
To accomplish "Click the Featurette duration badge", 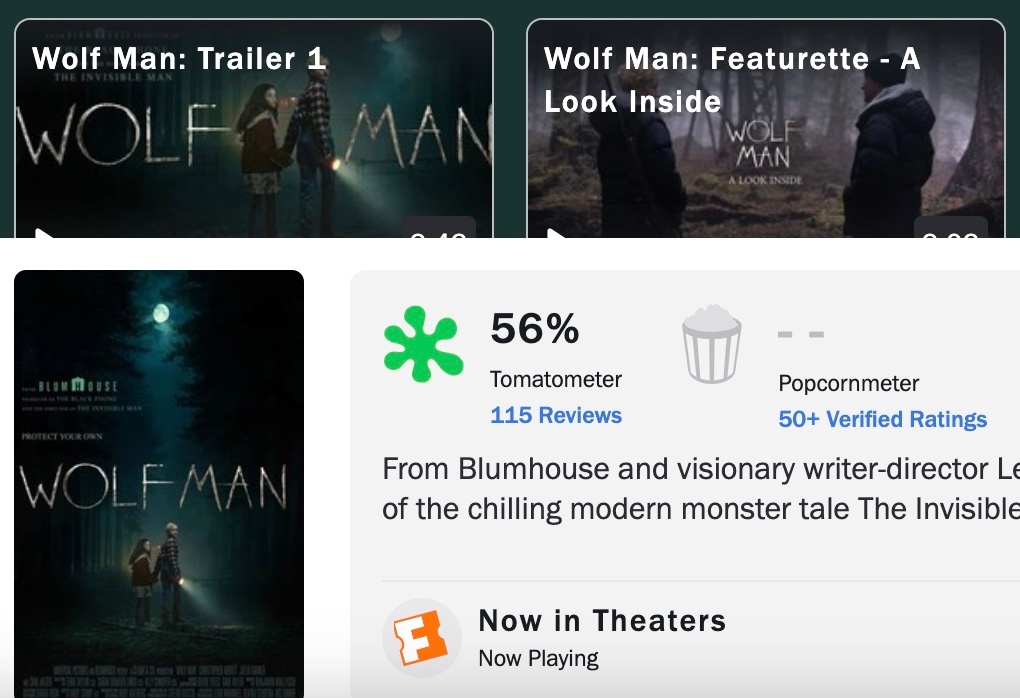I will pos(951,228).
